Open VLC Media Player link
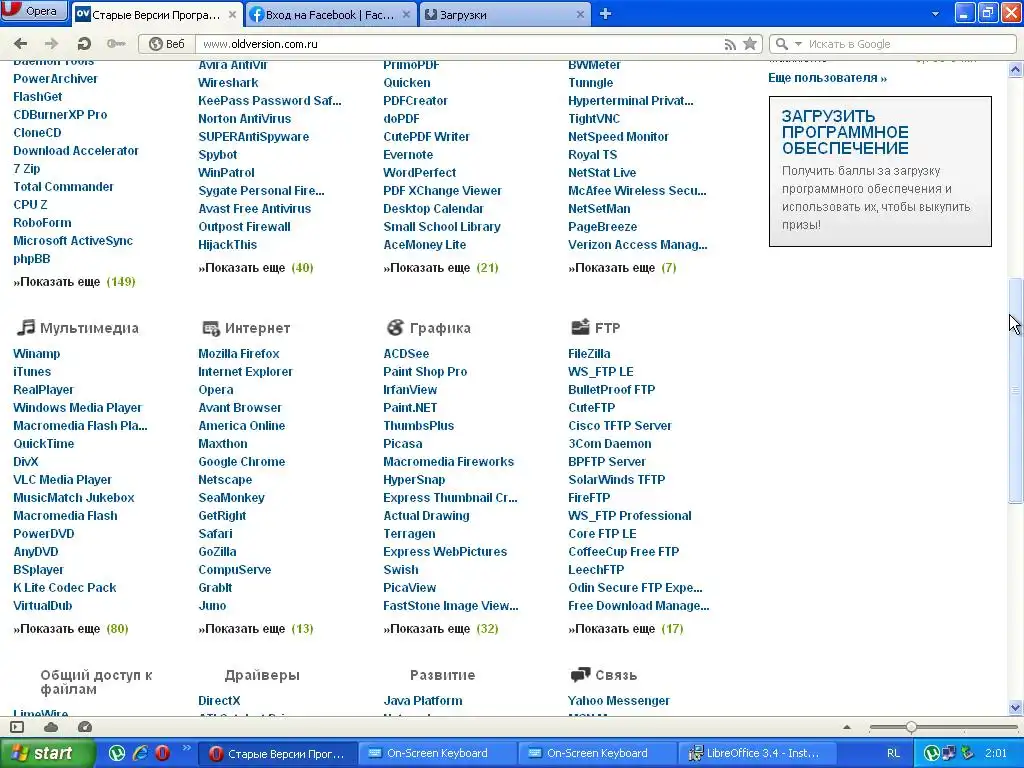The height and width of the screenshot is (768, 1024). [x=62, y=479]
